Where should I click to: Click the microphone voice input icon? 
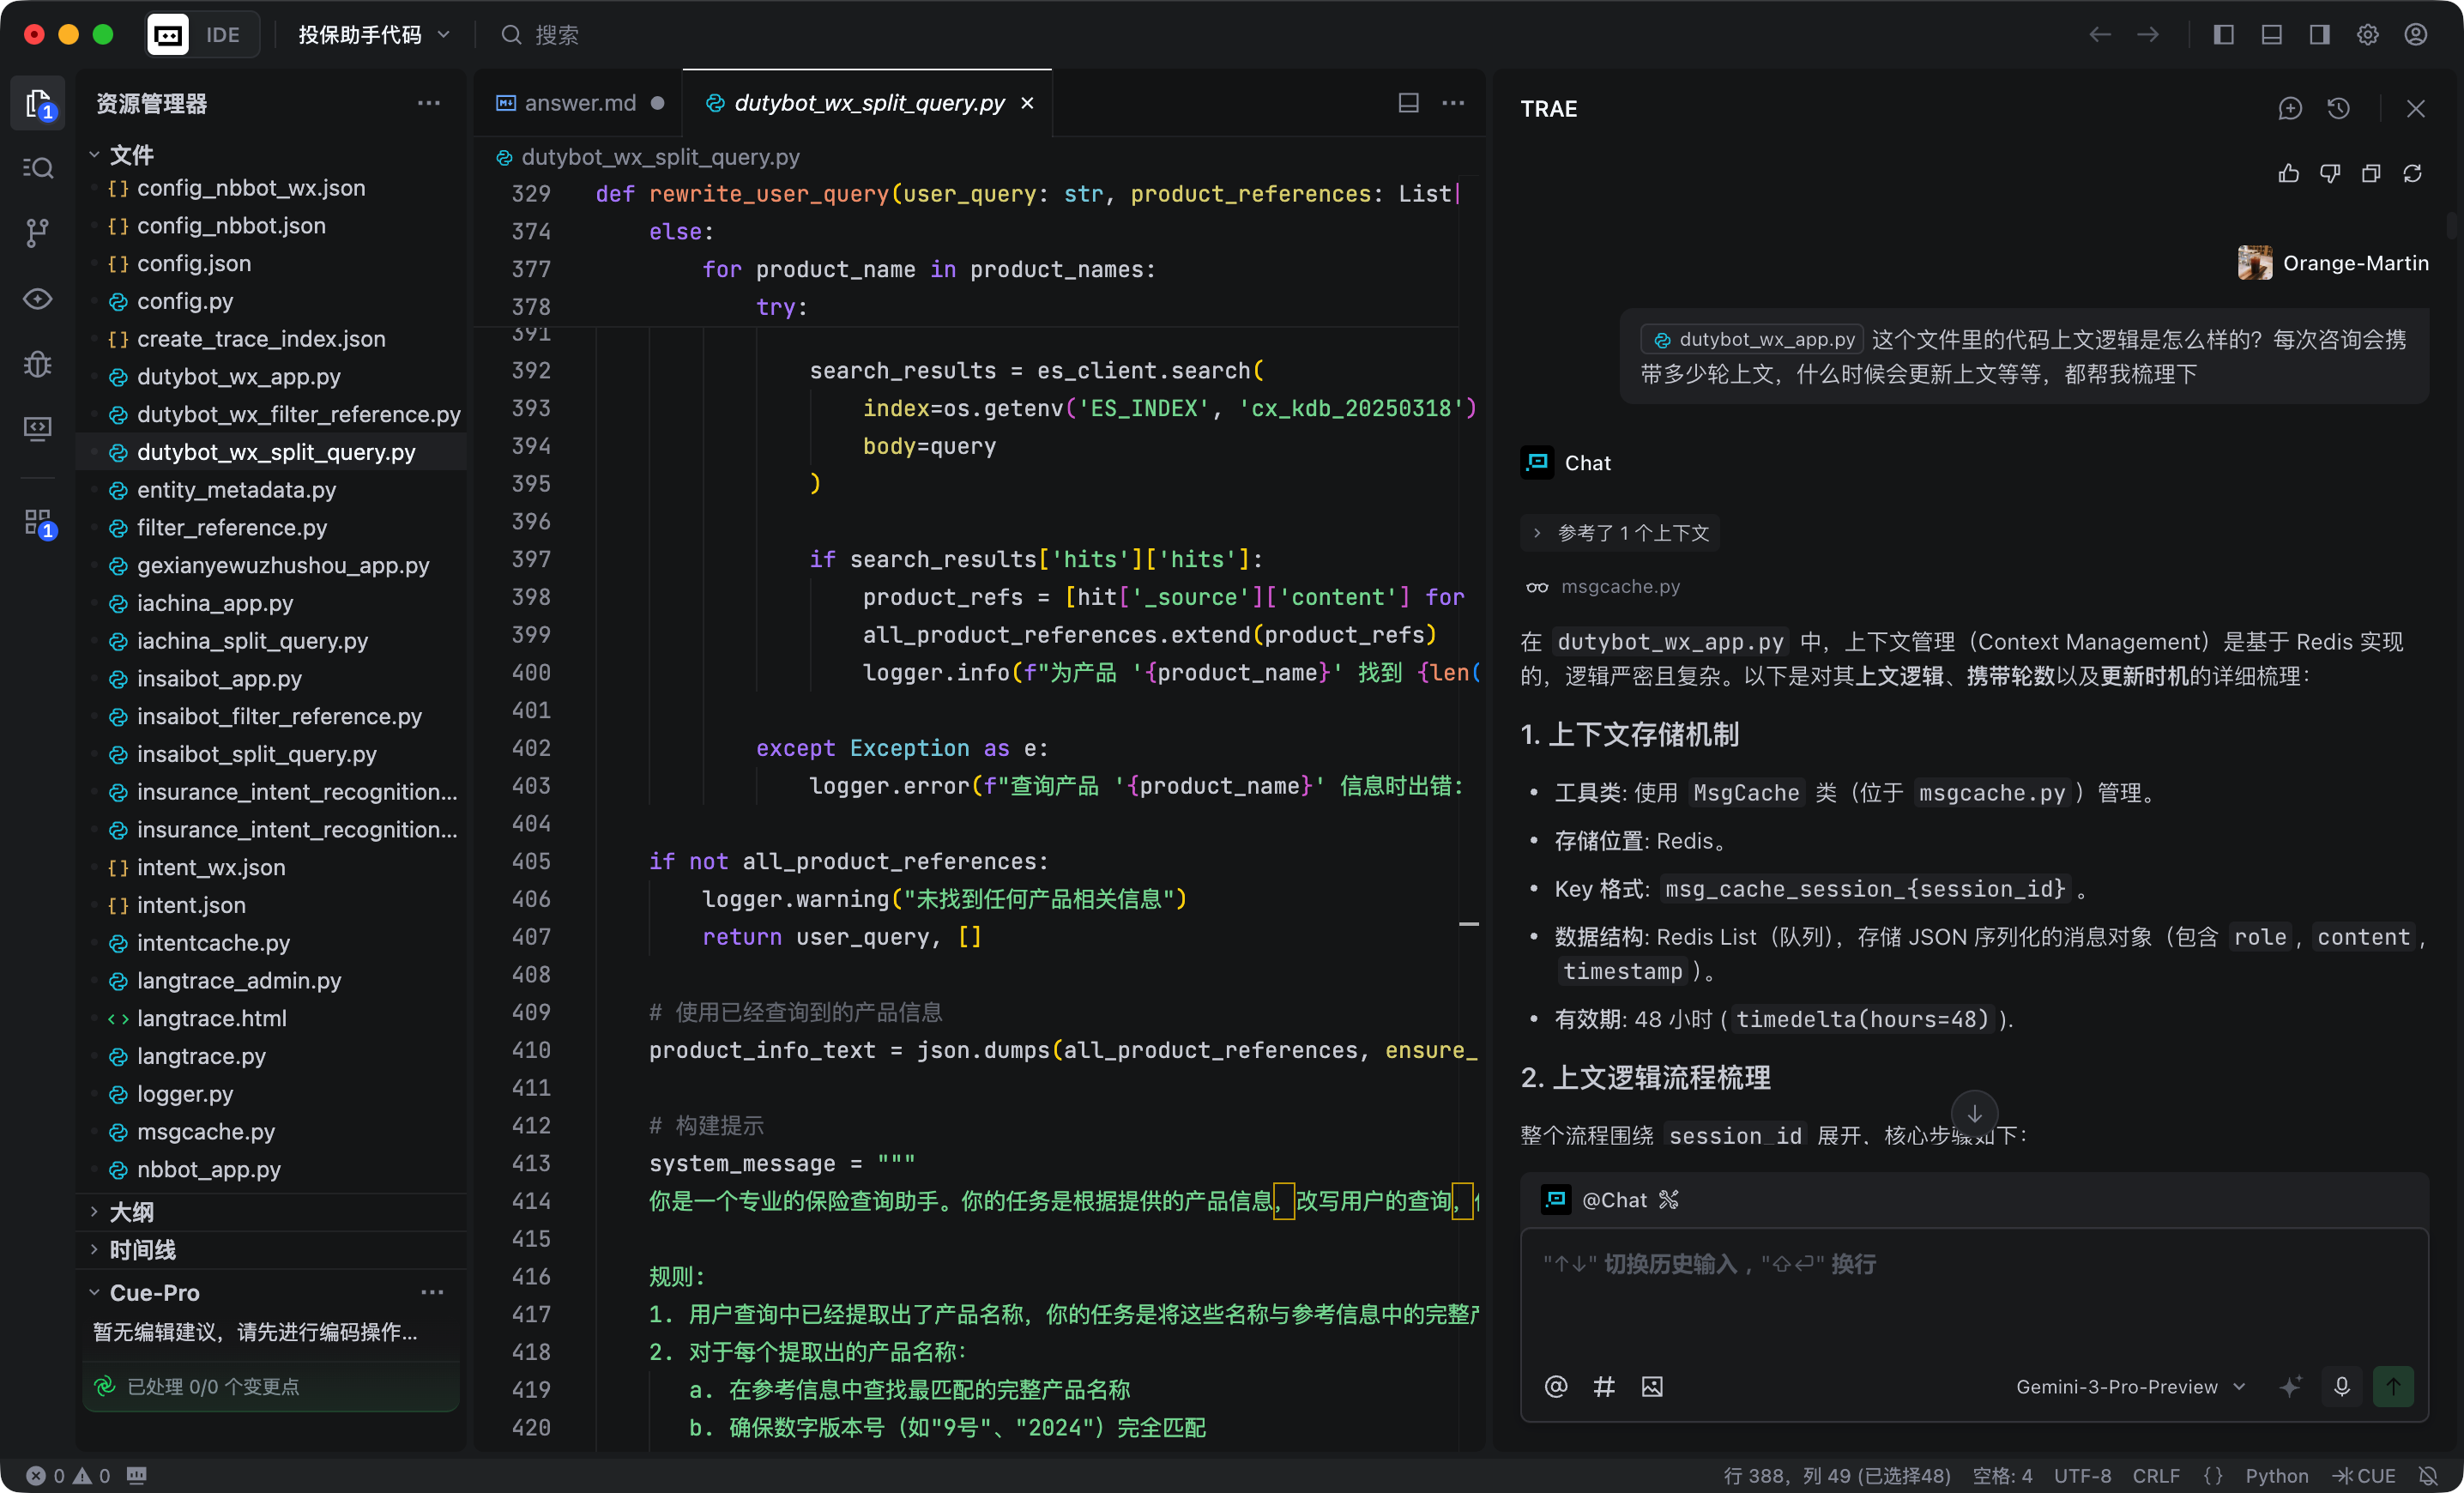[2341, 1386]
